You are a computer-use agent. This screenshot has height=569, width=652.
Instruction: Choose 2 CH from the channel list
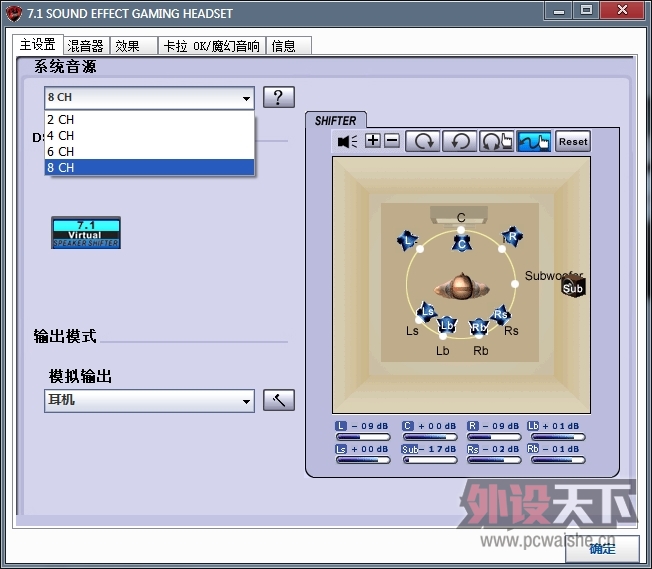(x=60, y=120)
